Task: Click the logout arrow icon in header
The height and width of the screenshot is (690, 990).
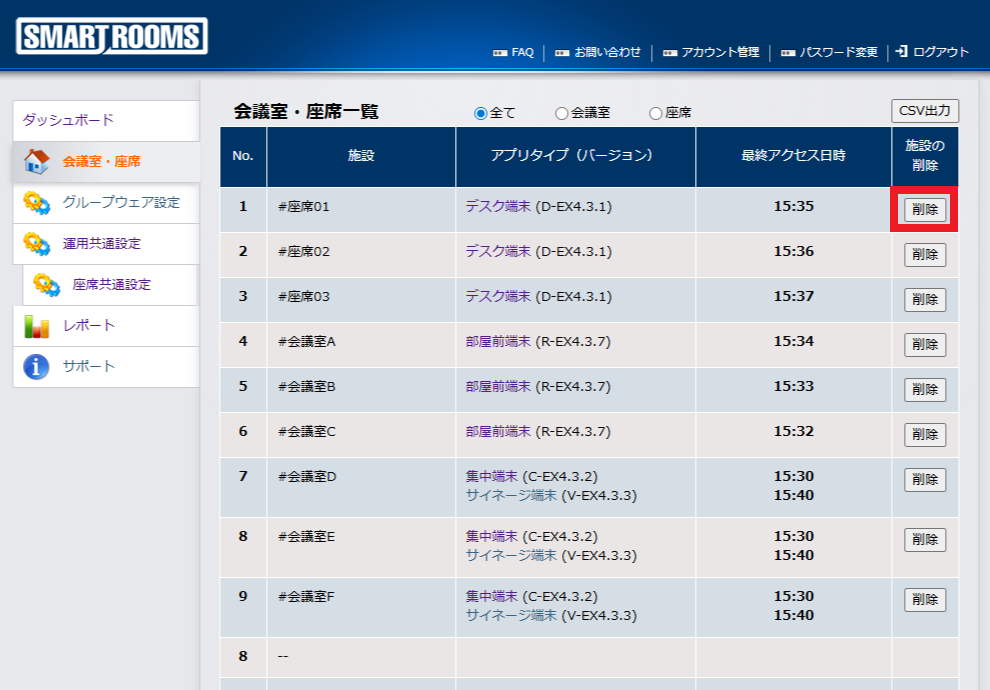Action: [x=901, y=51]
